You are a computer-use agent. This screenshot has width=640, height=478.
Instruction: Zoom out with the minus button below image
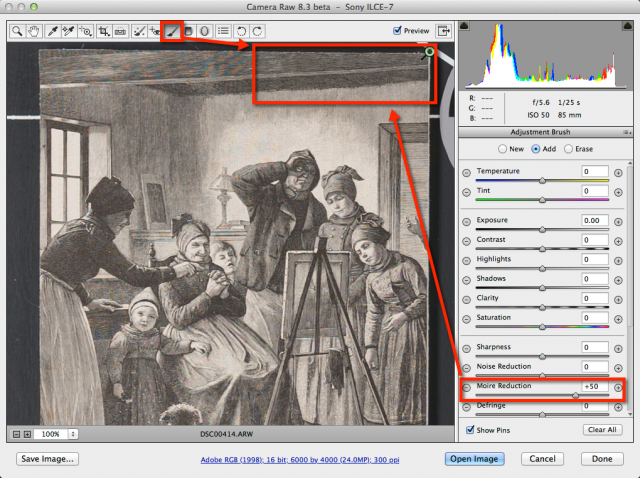(x=16, y=434)
